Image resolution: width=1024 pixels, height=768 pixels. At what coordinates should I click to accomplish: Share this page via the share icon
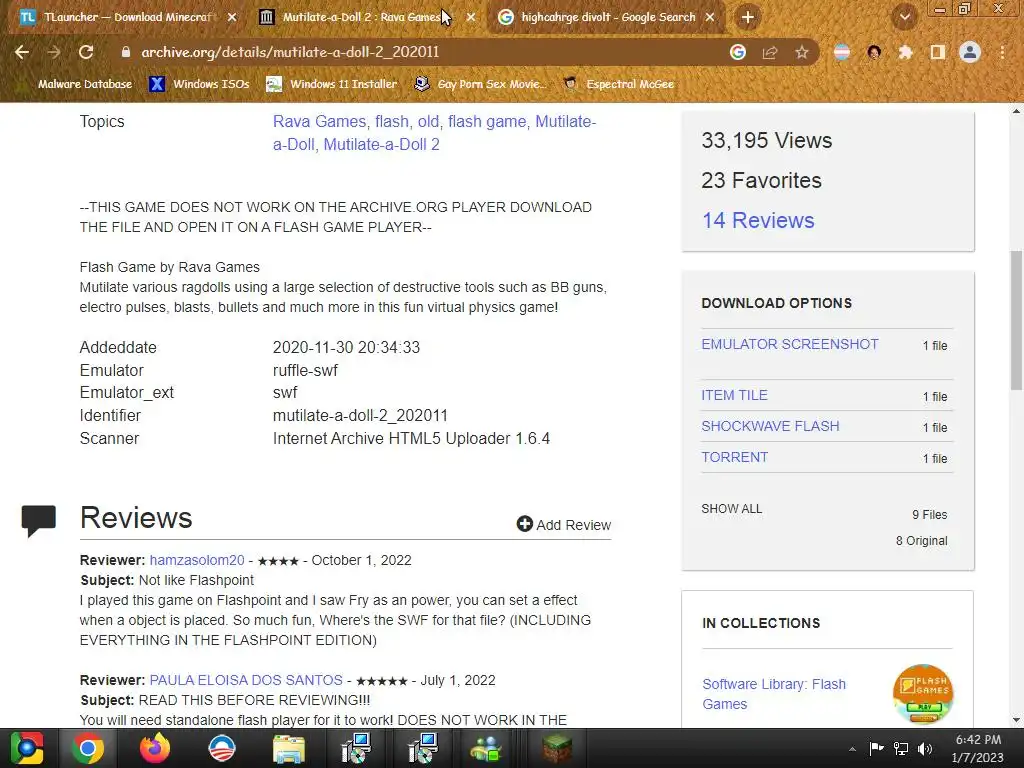coord(770,52)
